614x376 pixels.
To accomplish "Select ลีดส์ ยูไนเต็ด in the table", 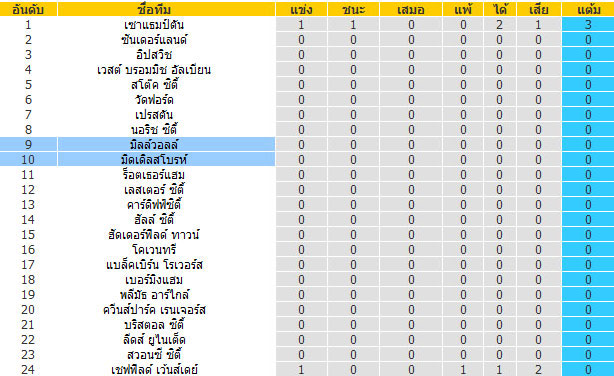I will click(x=154, y=340).
